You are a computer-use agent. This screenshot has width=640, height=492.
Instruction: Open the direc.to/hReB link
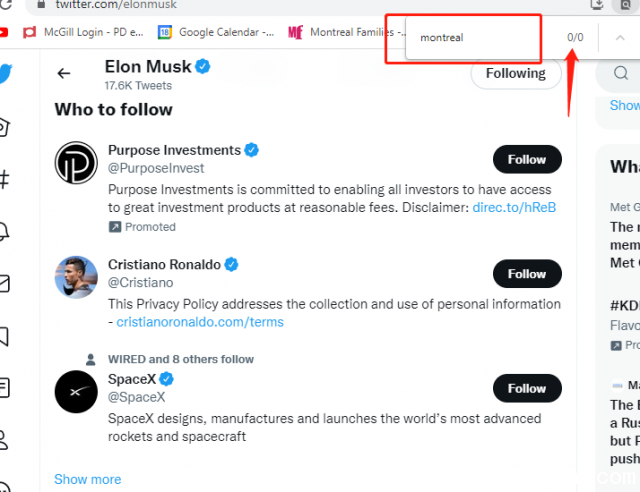514,207
